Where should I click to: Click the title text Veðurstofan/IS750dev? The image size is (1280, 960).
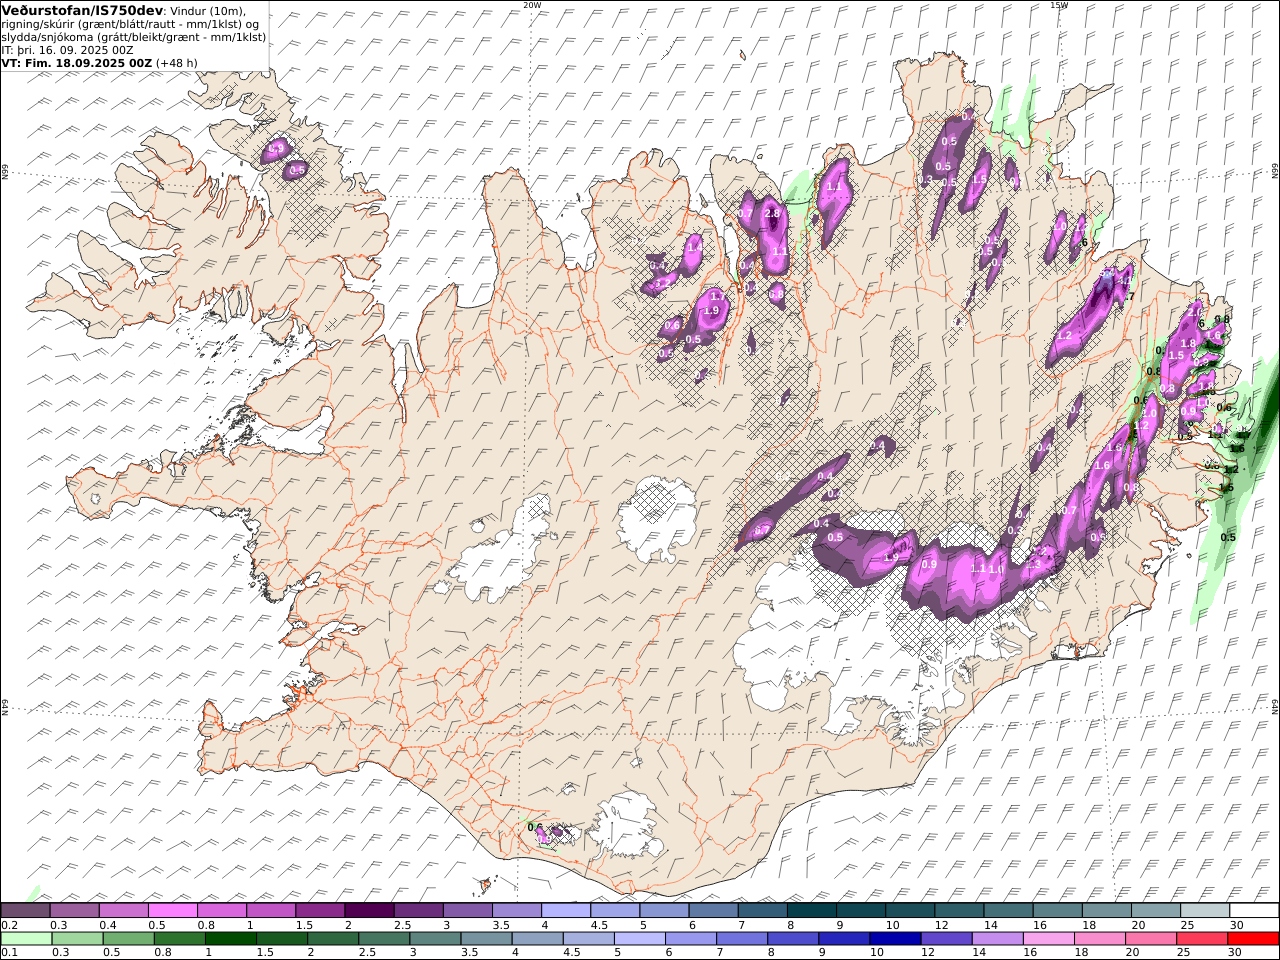point(83,10)
